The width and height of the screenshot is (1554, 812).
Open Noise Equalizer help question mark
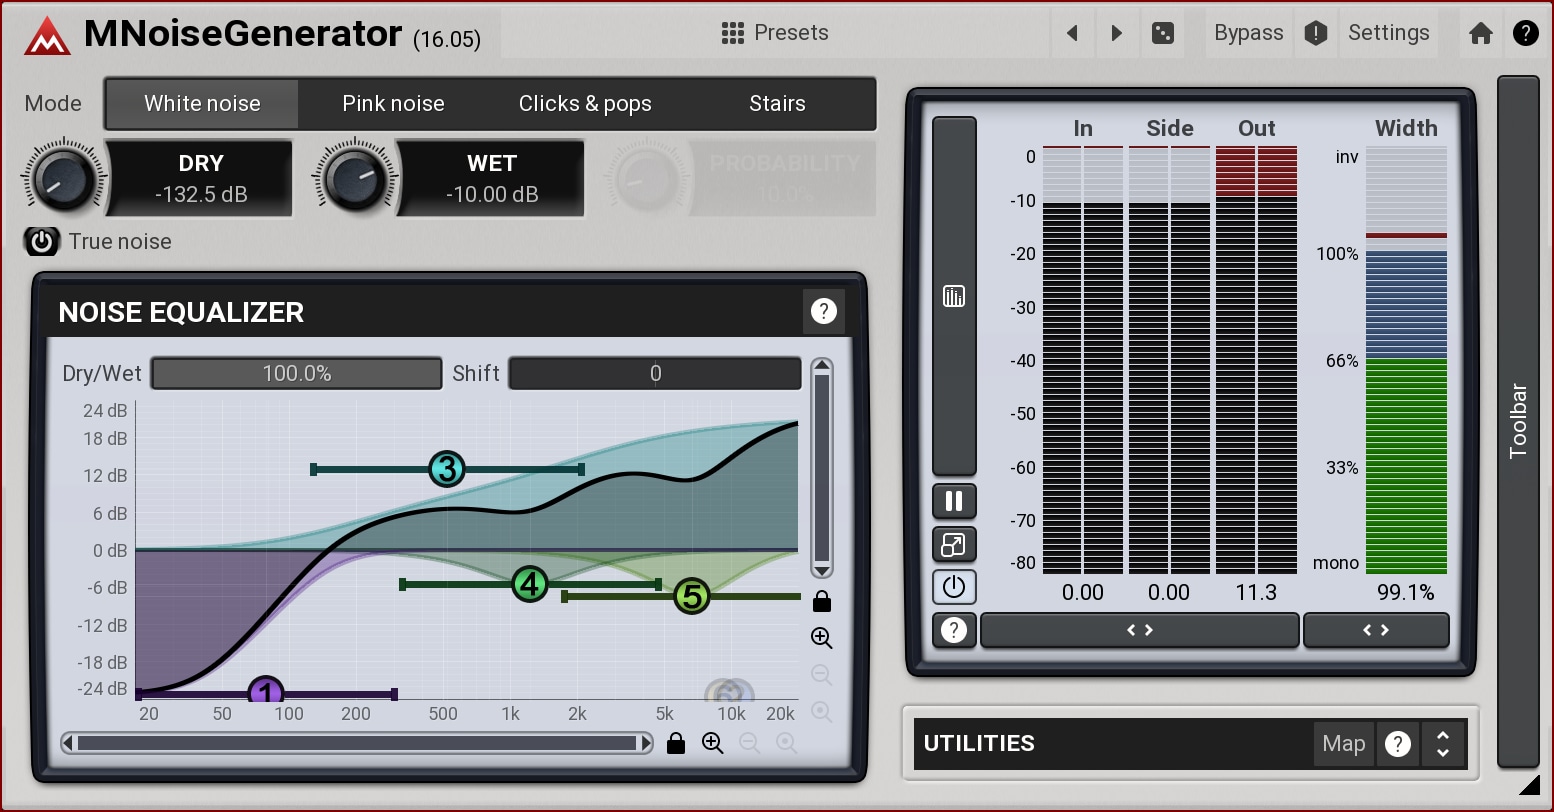pyautogui.click(x=823, y=311)
